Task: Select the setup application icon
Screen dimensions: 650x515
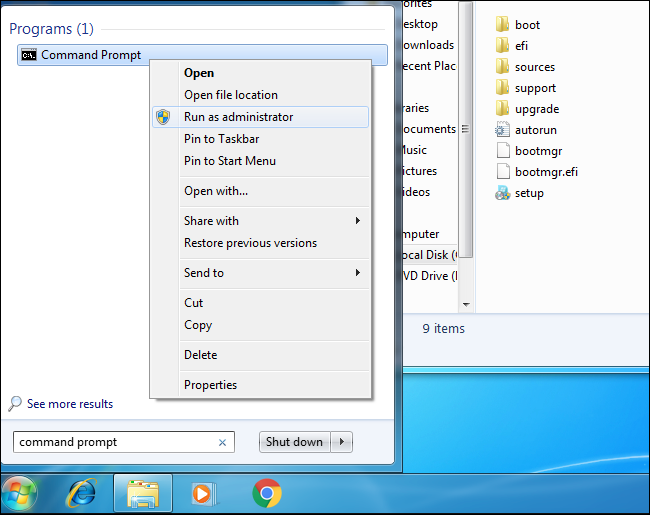Action: click(x=502, y=193)
